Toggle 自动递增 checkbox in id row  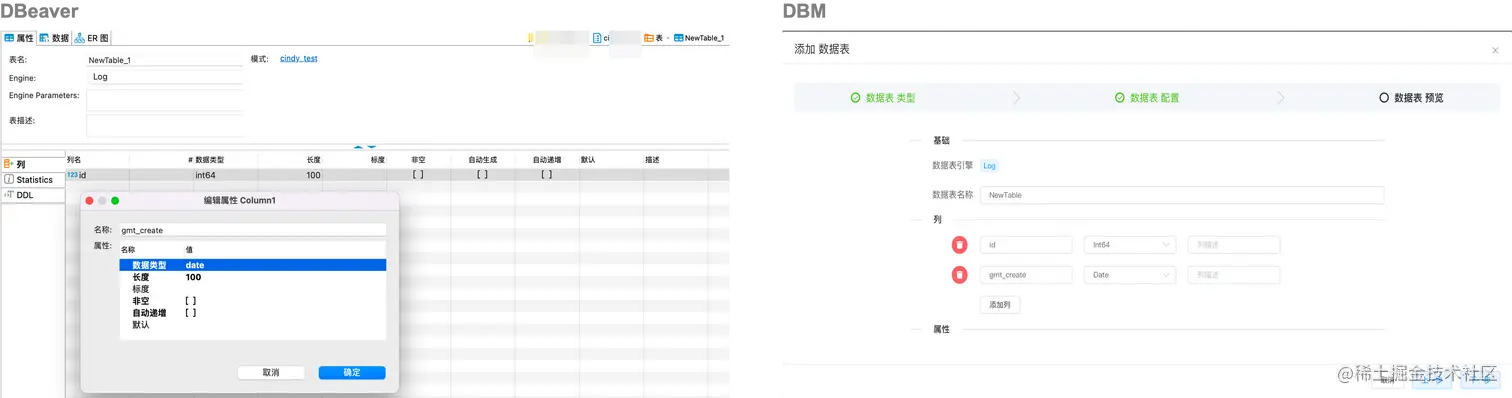(x=546, y=175)
